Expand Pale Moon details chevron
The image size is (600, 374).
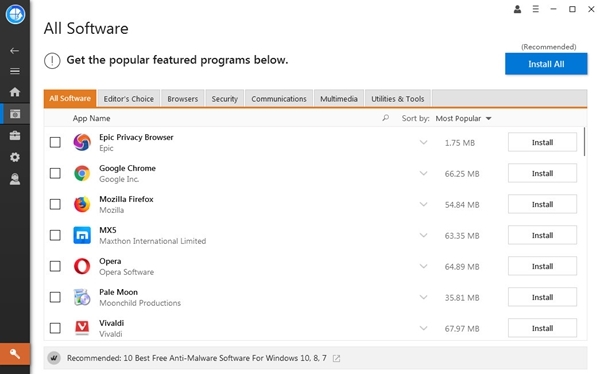[x=423, y=297]
